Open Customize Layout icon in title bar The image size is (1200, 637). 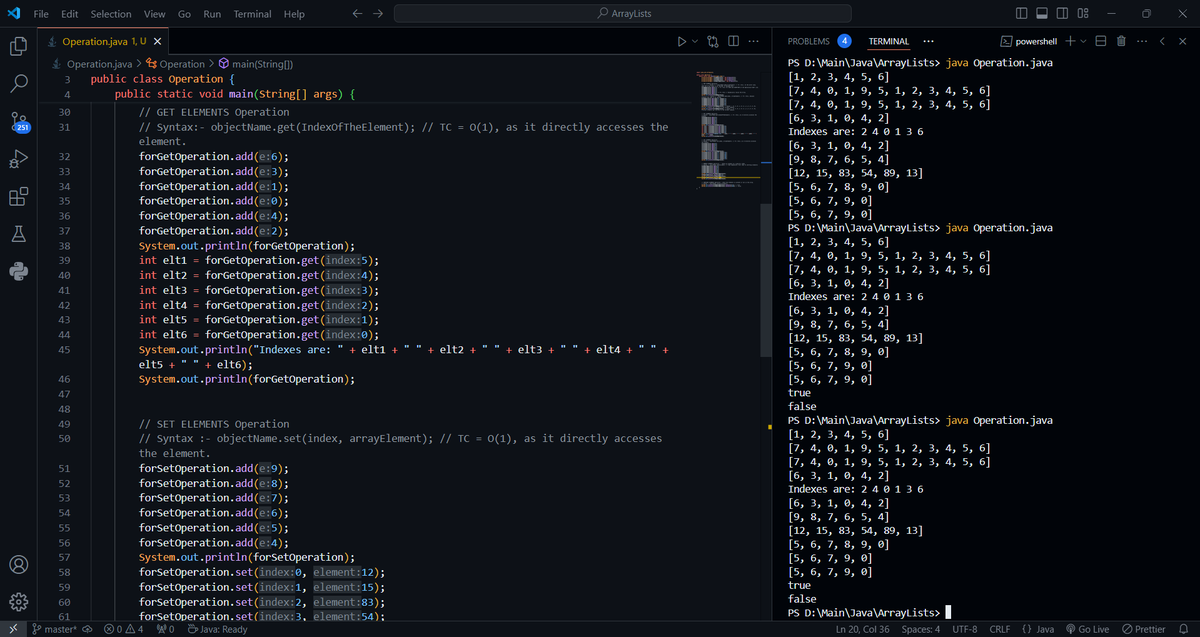pyautogui.click(x=1084, y=14)
